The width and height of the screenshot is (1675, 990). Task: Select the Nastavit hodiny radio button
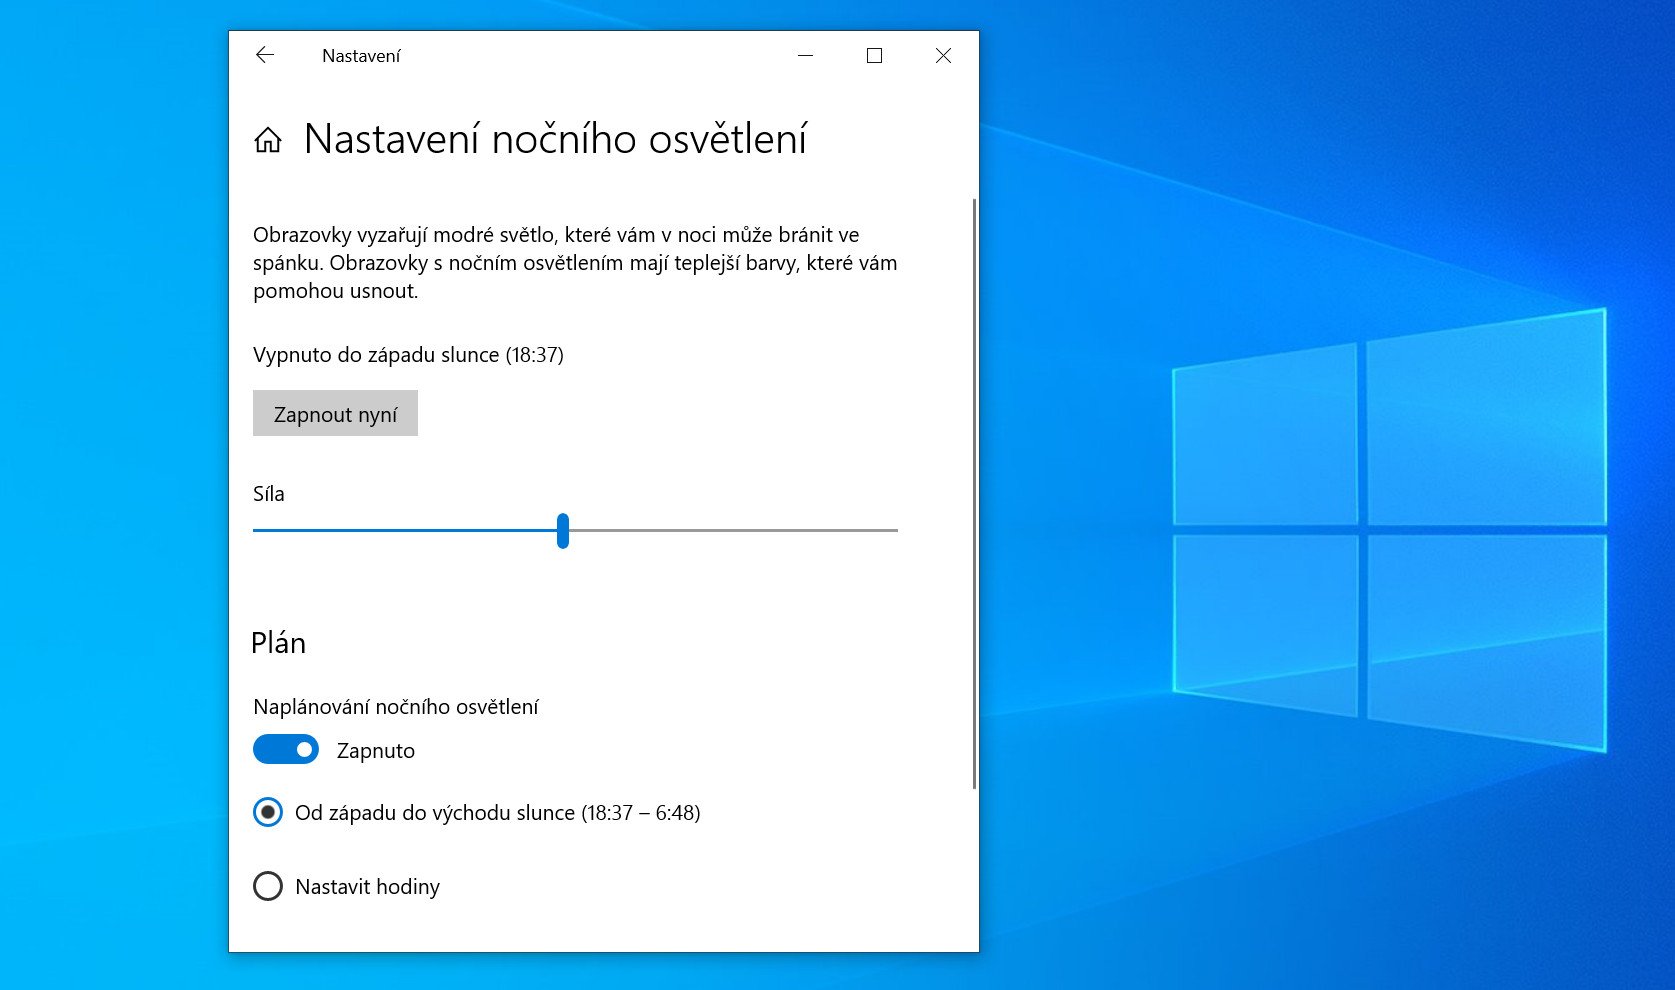point(268,886)
